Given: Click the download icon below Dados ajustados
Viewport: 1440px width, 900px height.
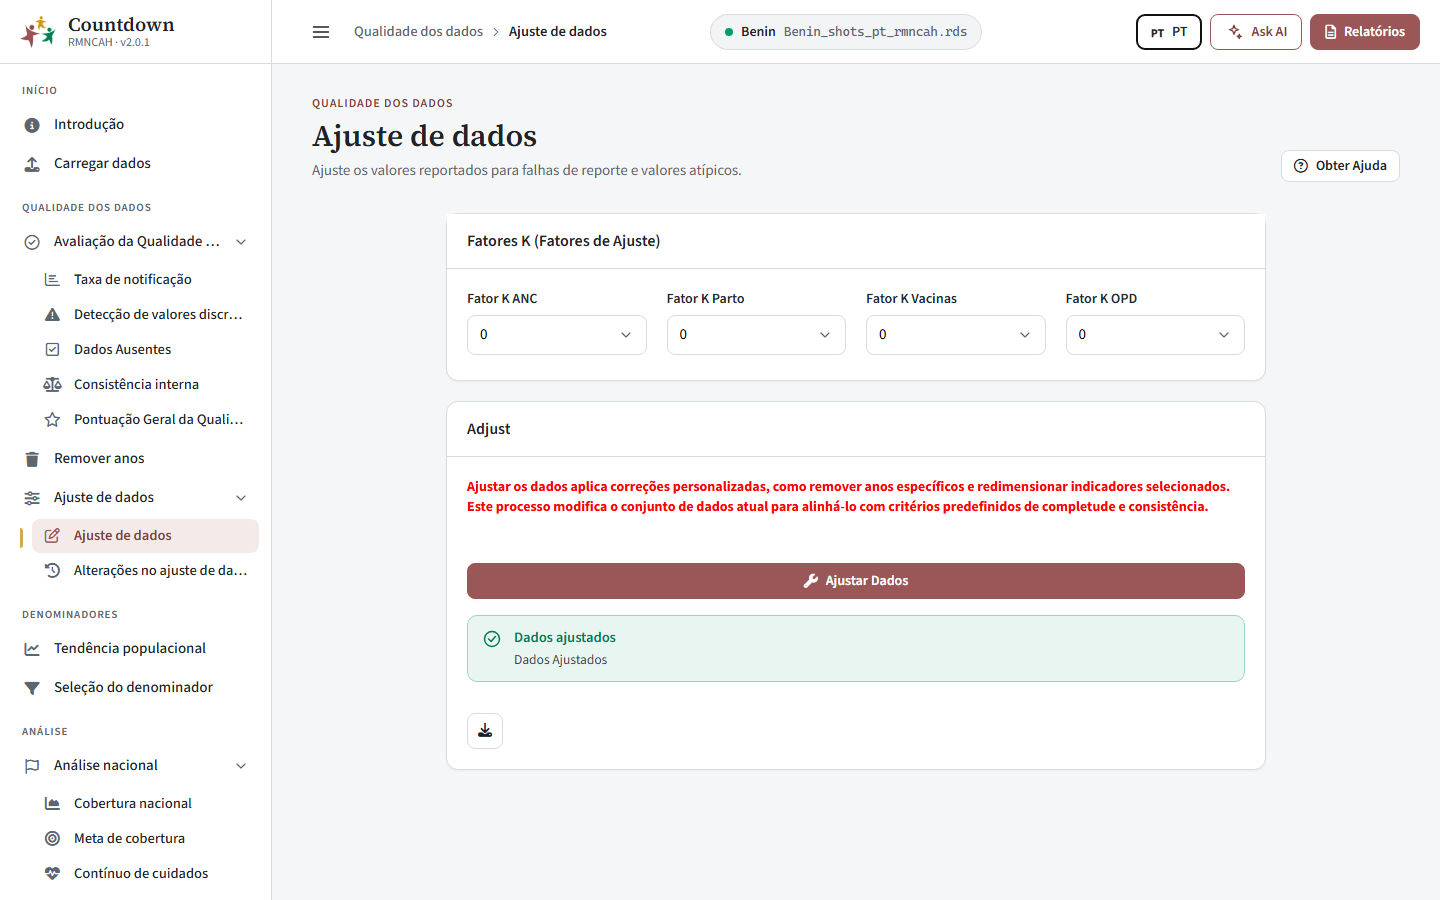Looking at the screenshot, I should coord(485,731).
